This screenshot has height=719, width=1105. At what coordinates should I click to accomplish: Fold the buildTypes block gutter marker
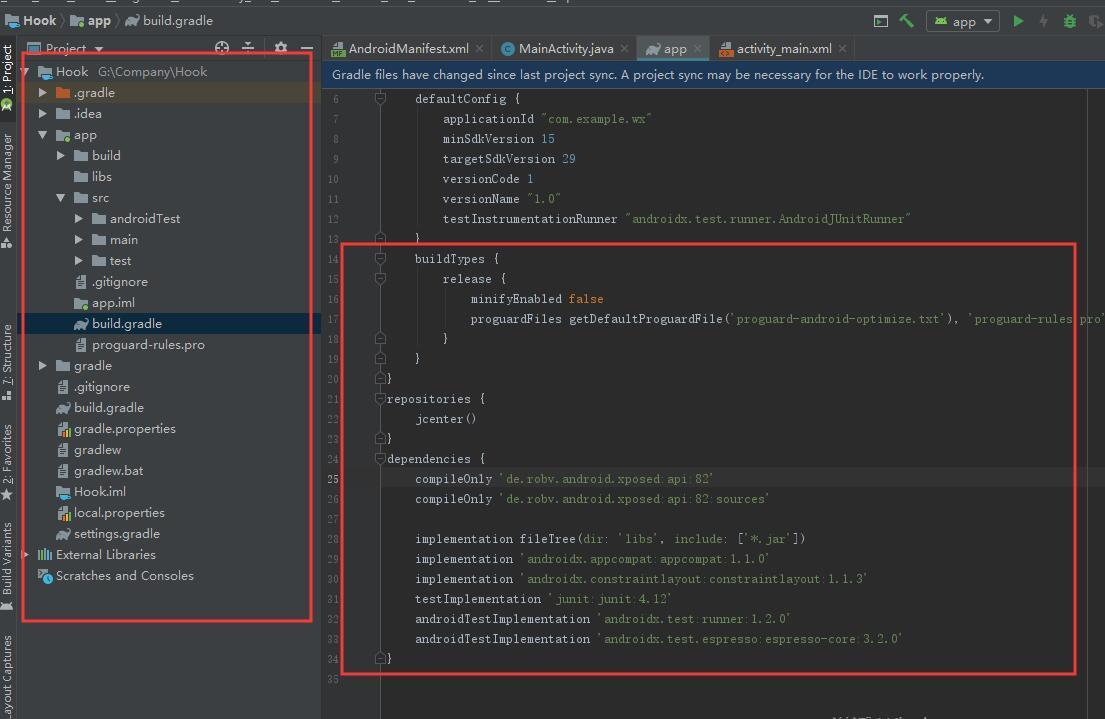click(x=381, y=259)
